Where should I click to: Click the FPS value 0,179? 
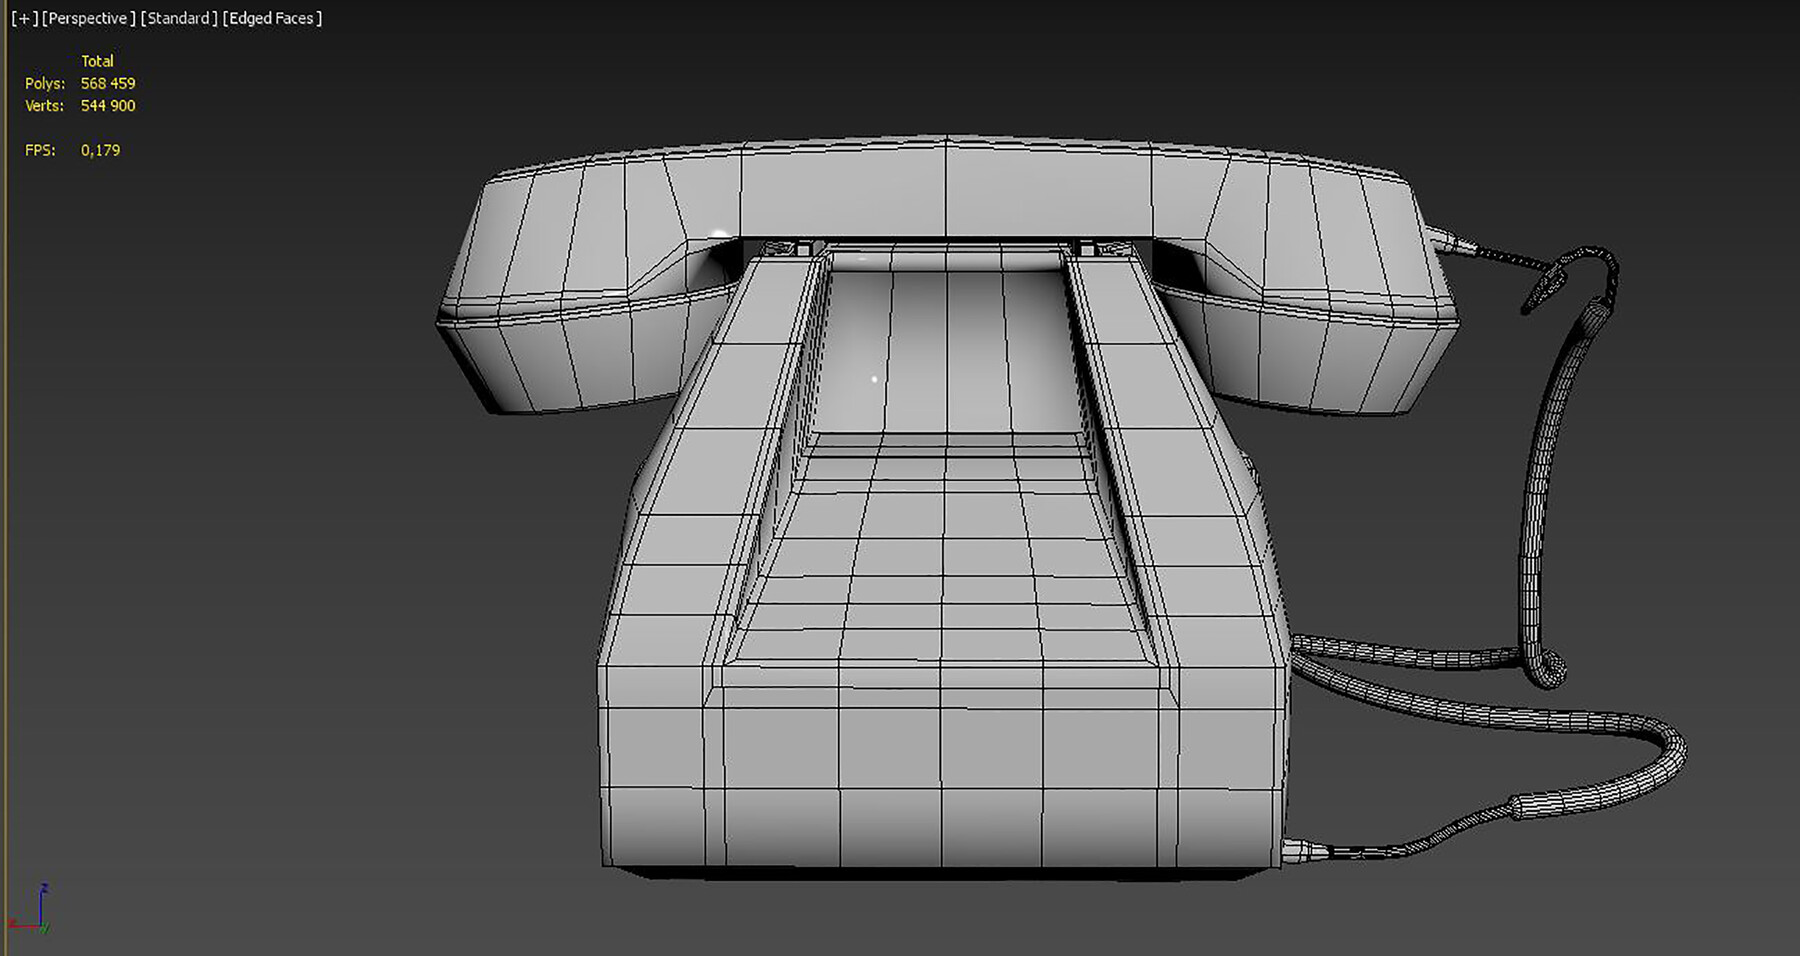[100, 150]
